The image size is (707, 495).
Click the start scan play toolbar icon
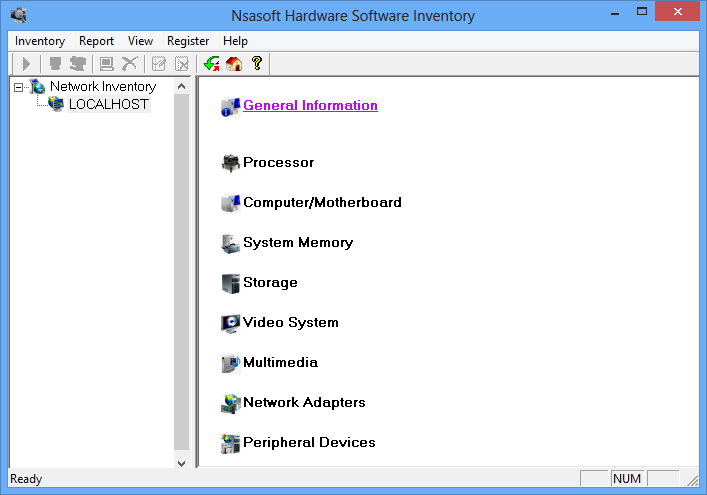pyautogui.click(x=26, y=64)
